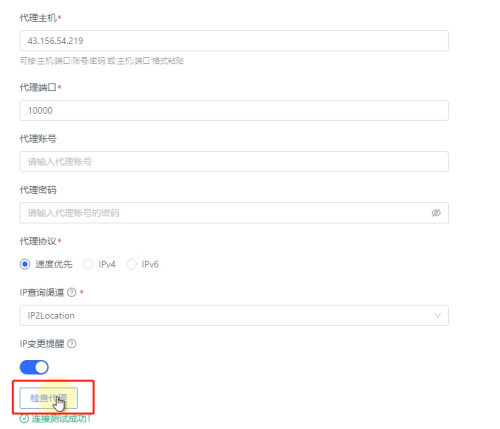Select the IPv4 radio option
The image size is (500, 429).
click(88, 264)
